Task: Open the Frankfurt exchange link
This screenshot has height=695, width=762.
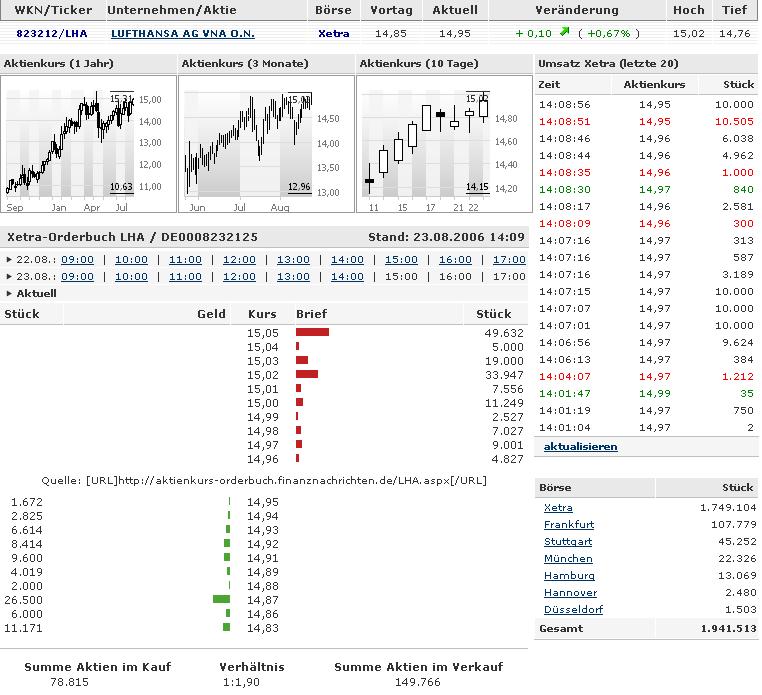Action: [568, 525]
